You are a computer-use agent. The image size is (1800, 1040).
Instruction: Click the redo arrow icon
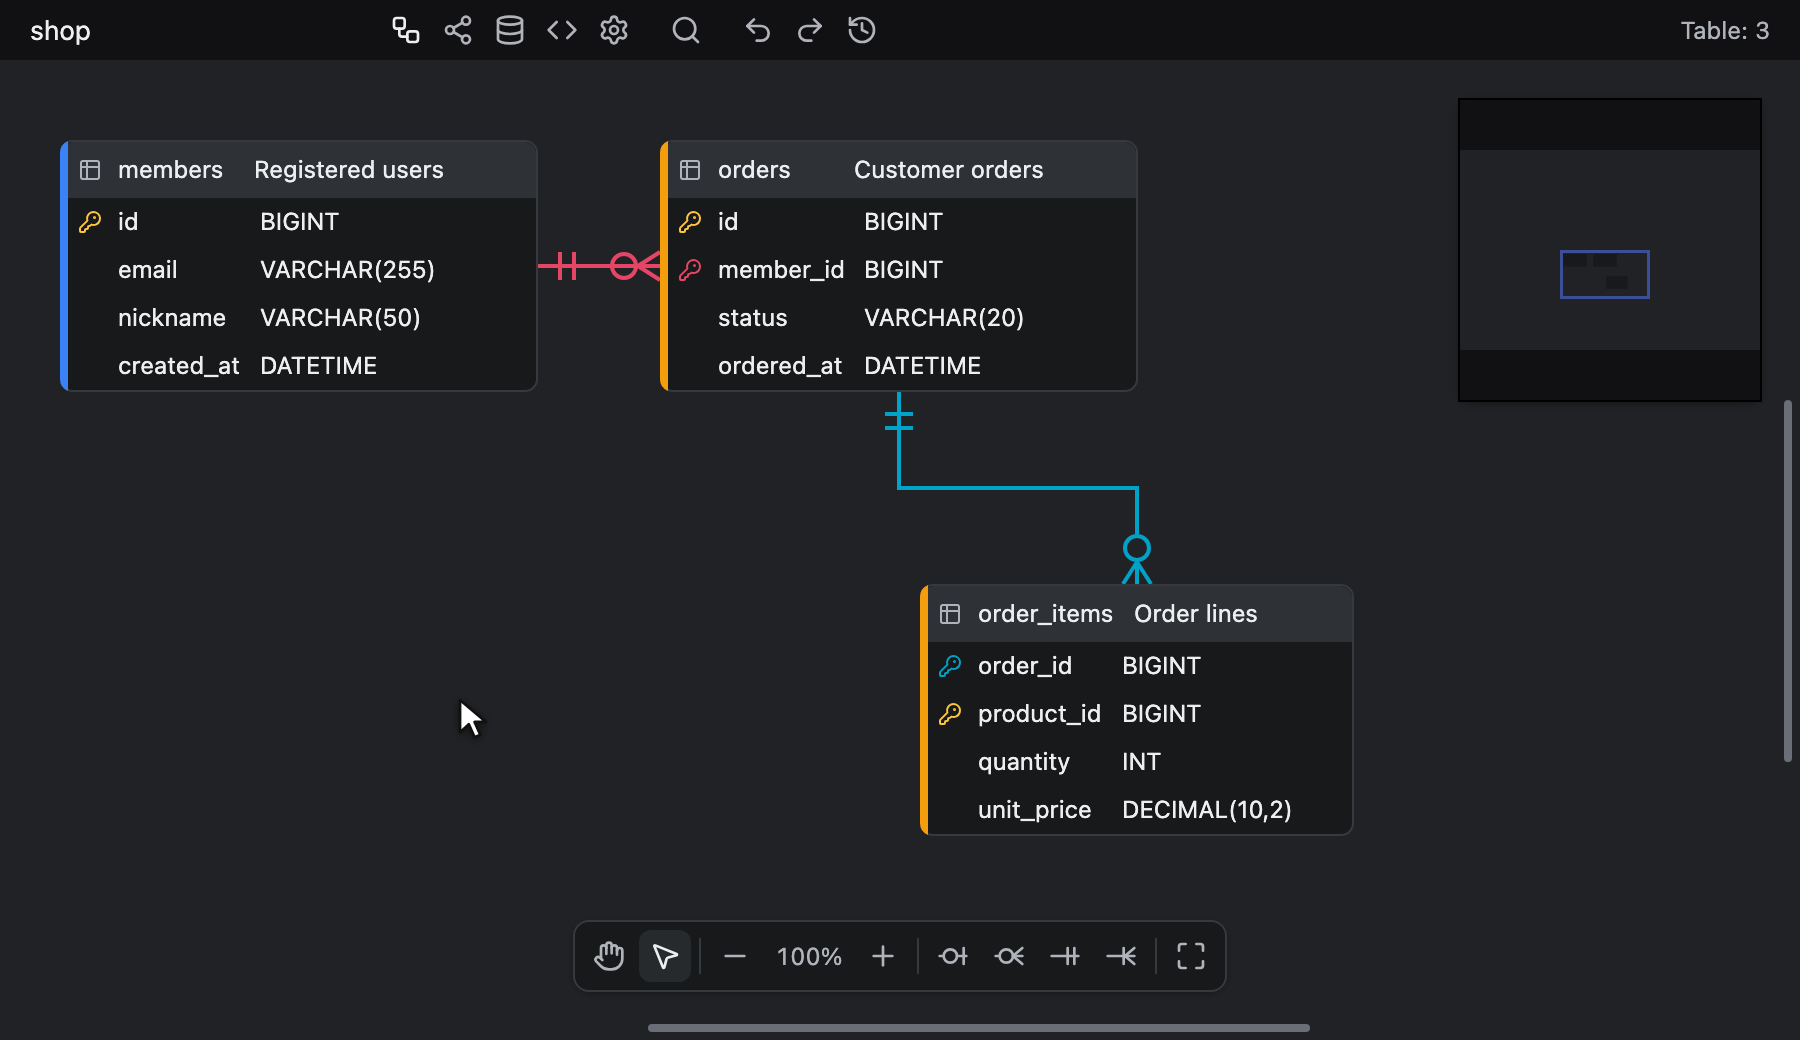click(810, 30)
